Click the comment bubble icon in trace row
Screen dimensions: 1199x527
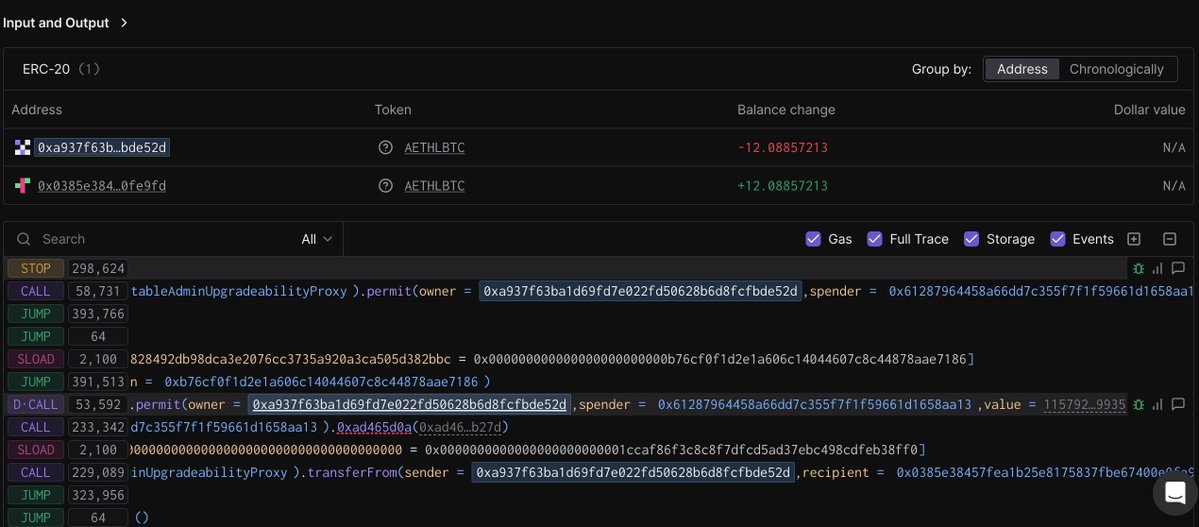1178,268
